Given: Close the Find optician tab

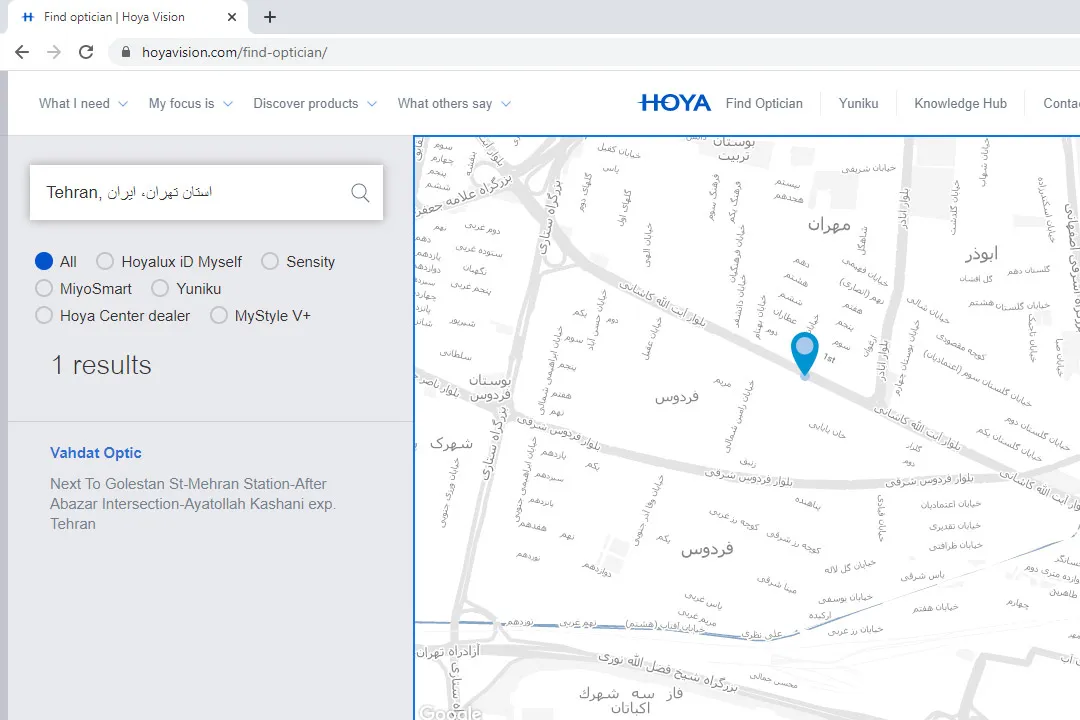Looking at the screenshot, I should tap(232, 17).
